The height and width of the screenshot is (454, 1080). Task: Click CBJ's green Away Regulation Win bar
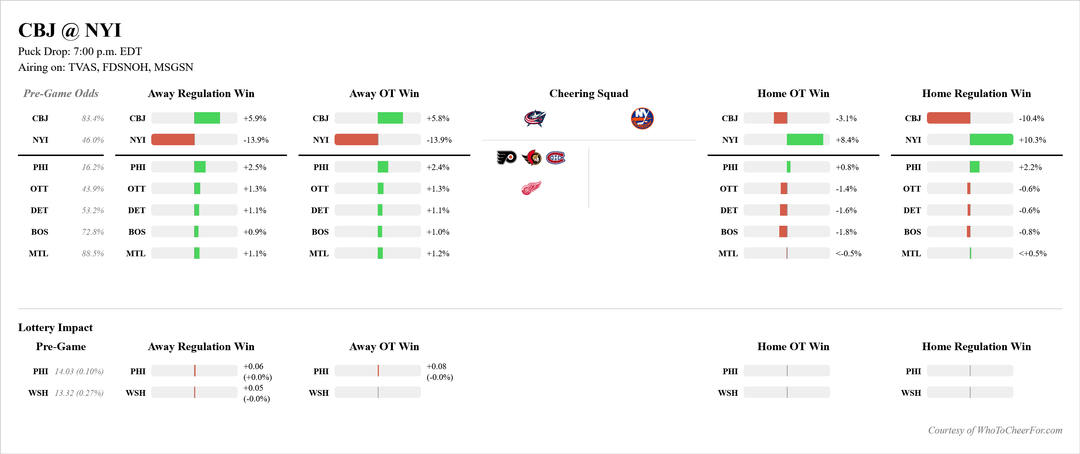tap(207, 118)
